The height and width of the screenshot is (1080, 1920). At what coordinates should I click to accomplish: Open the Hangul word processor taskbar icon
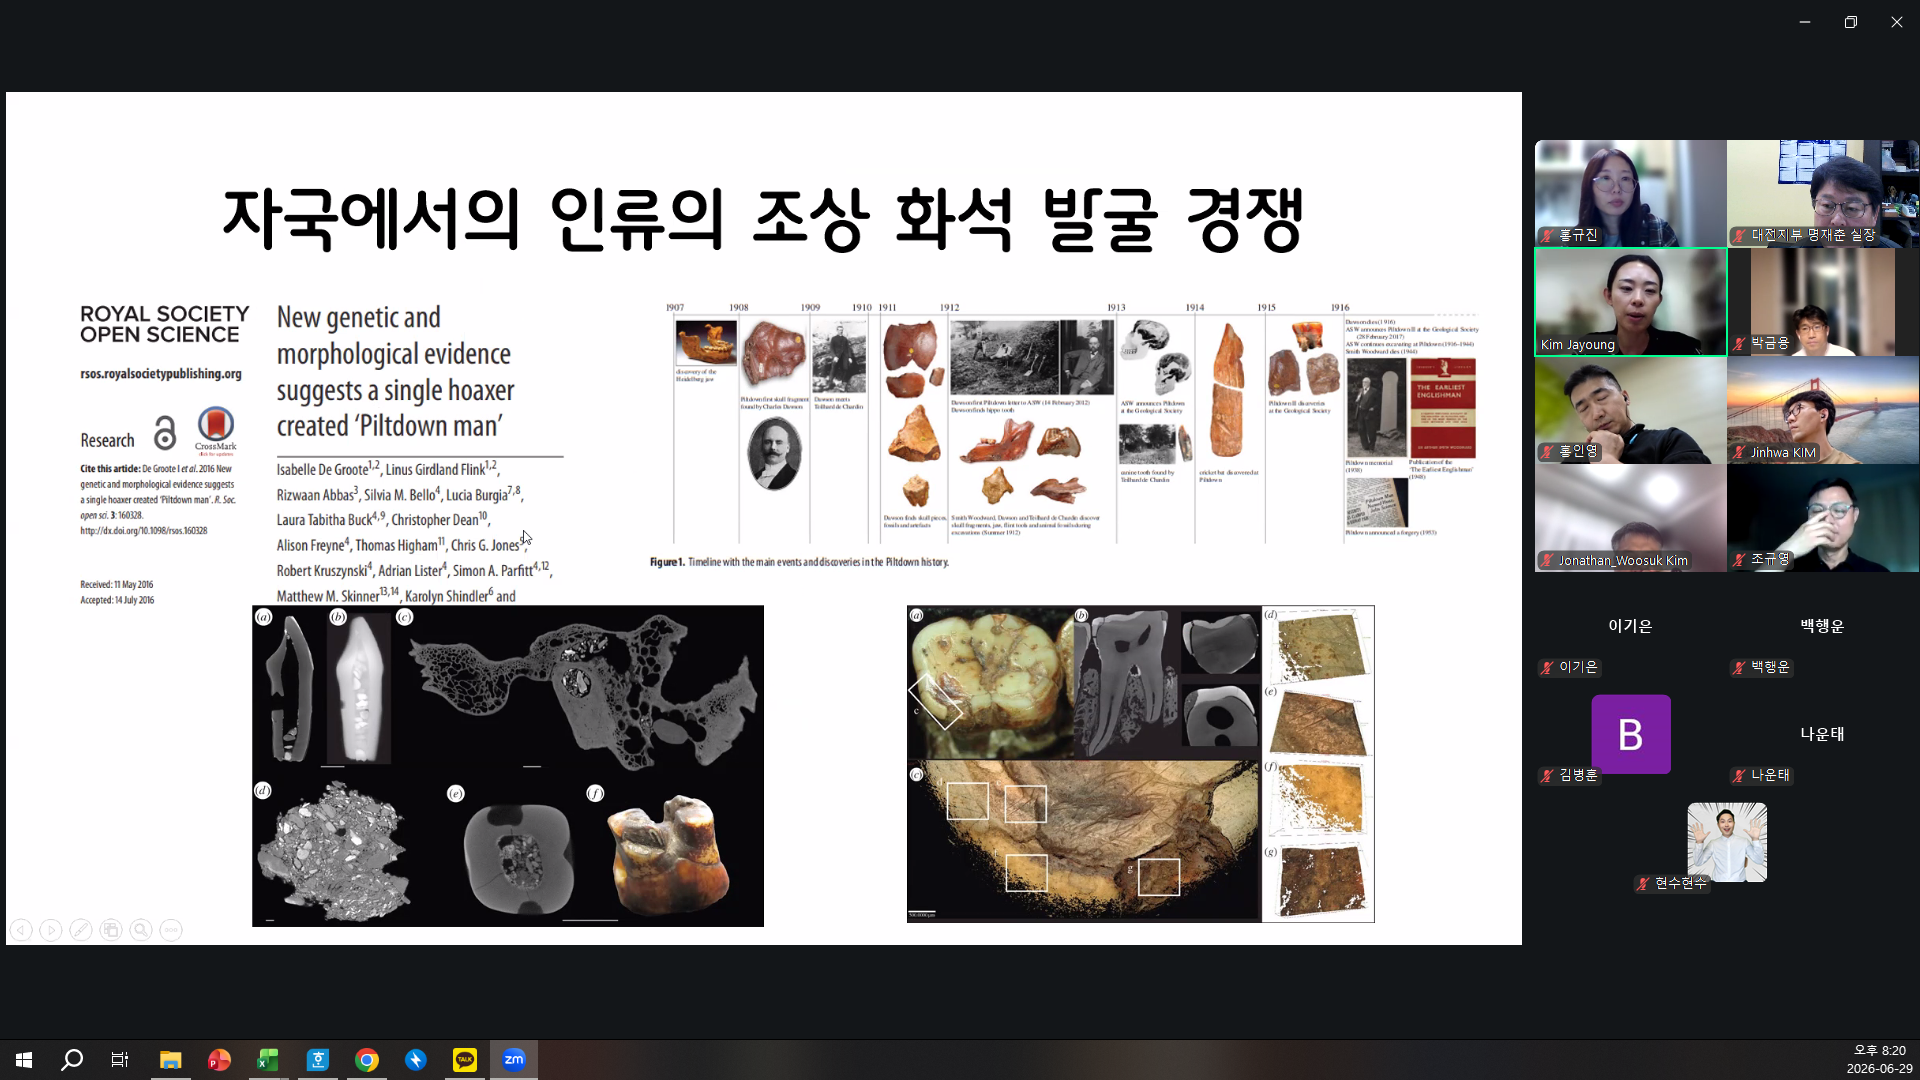point(318,1060)
